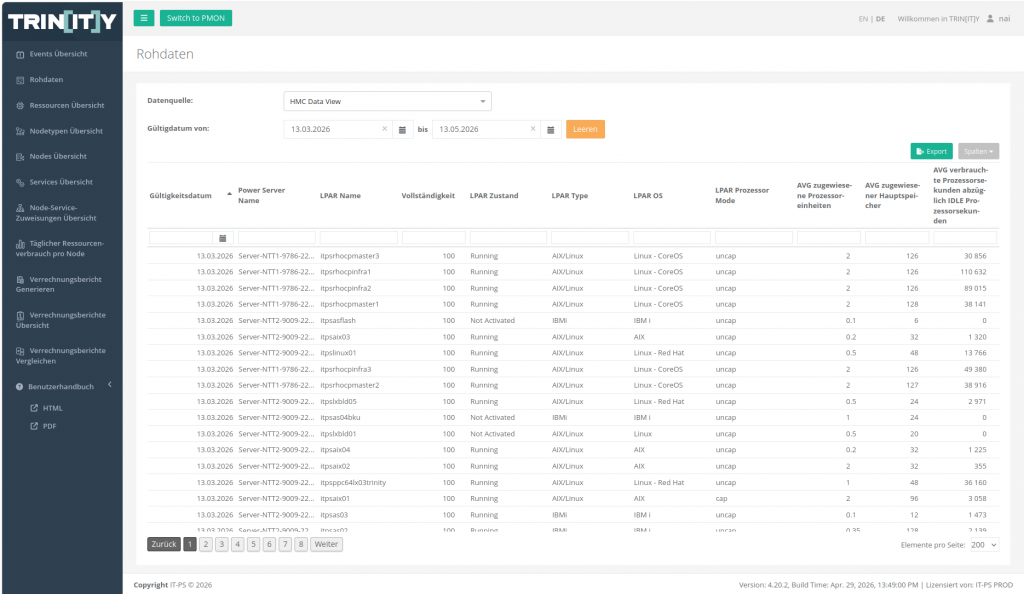Select row with itpsasflash

point(573,320)
